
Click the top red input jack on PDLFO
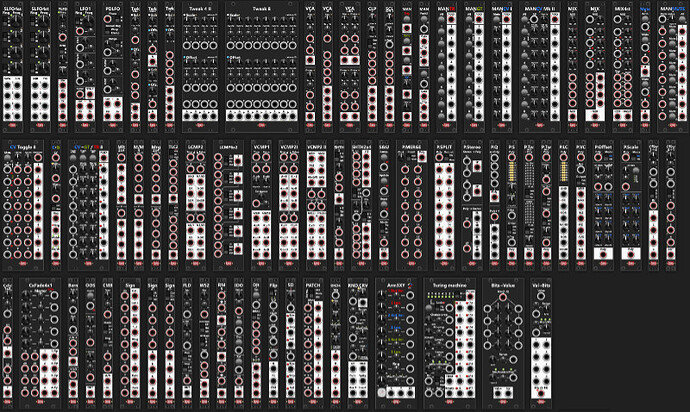tap(107, 19)
